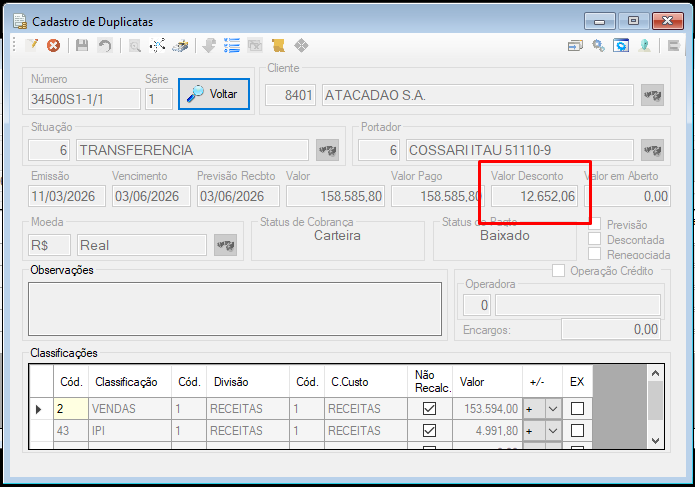Screen dimensions: 695x487
Task: Check the EX box in the IPI row
Action: point(577,430)
